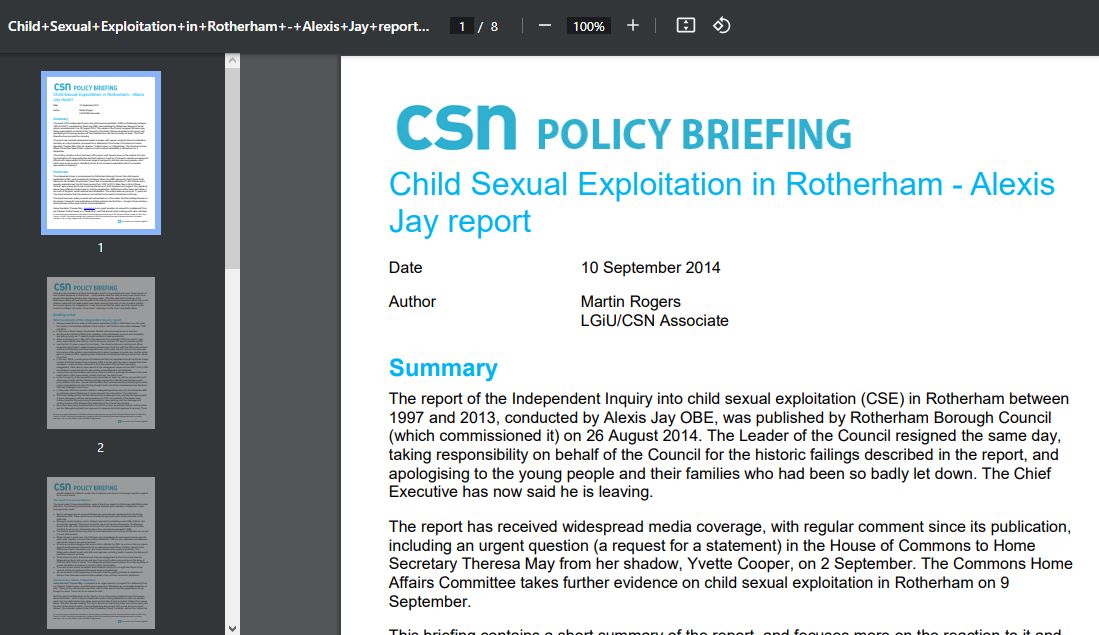Click the sidebar scroll up arrow
This screenshot has width=1099, height=635.
click(233, 61)
